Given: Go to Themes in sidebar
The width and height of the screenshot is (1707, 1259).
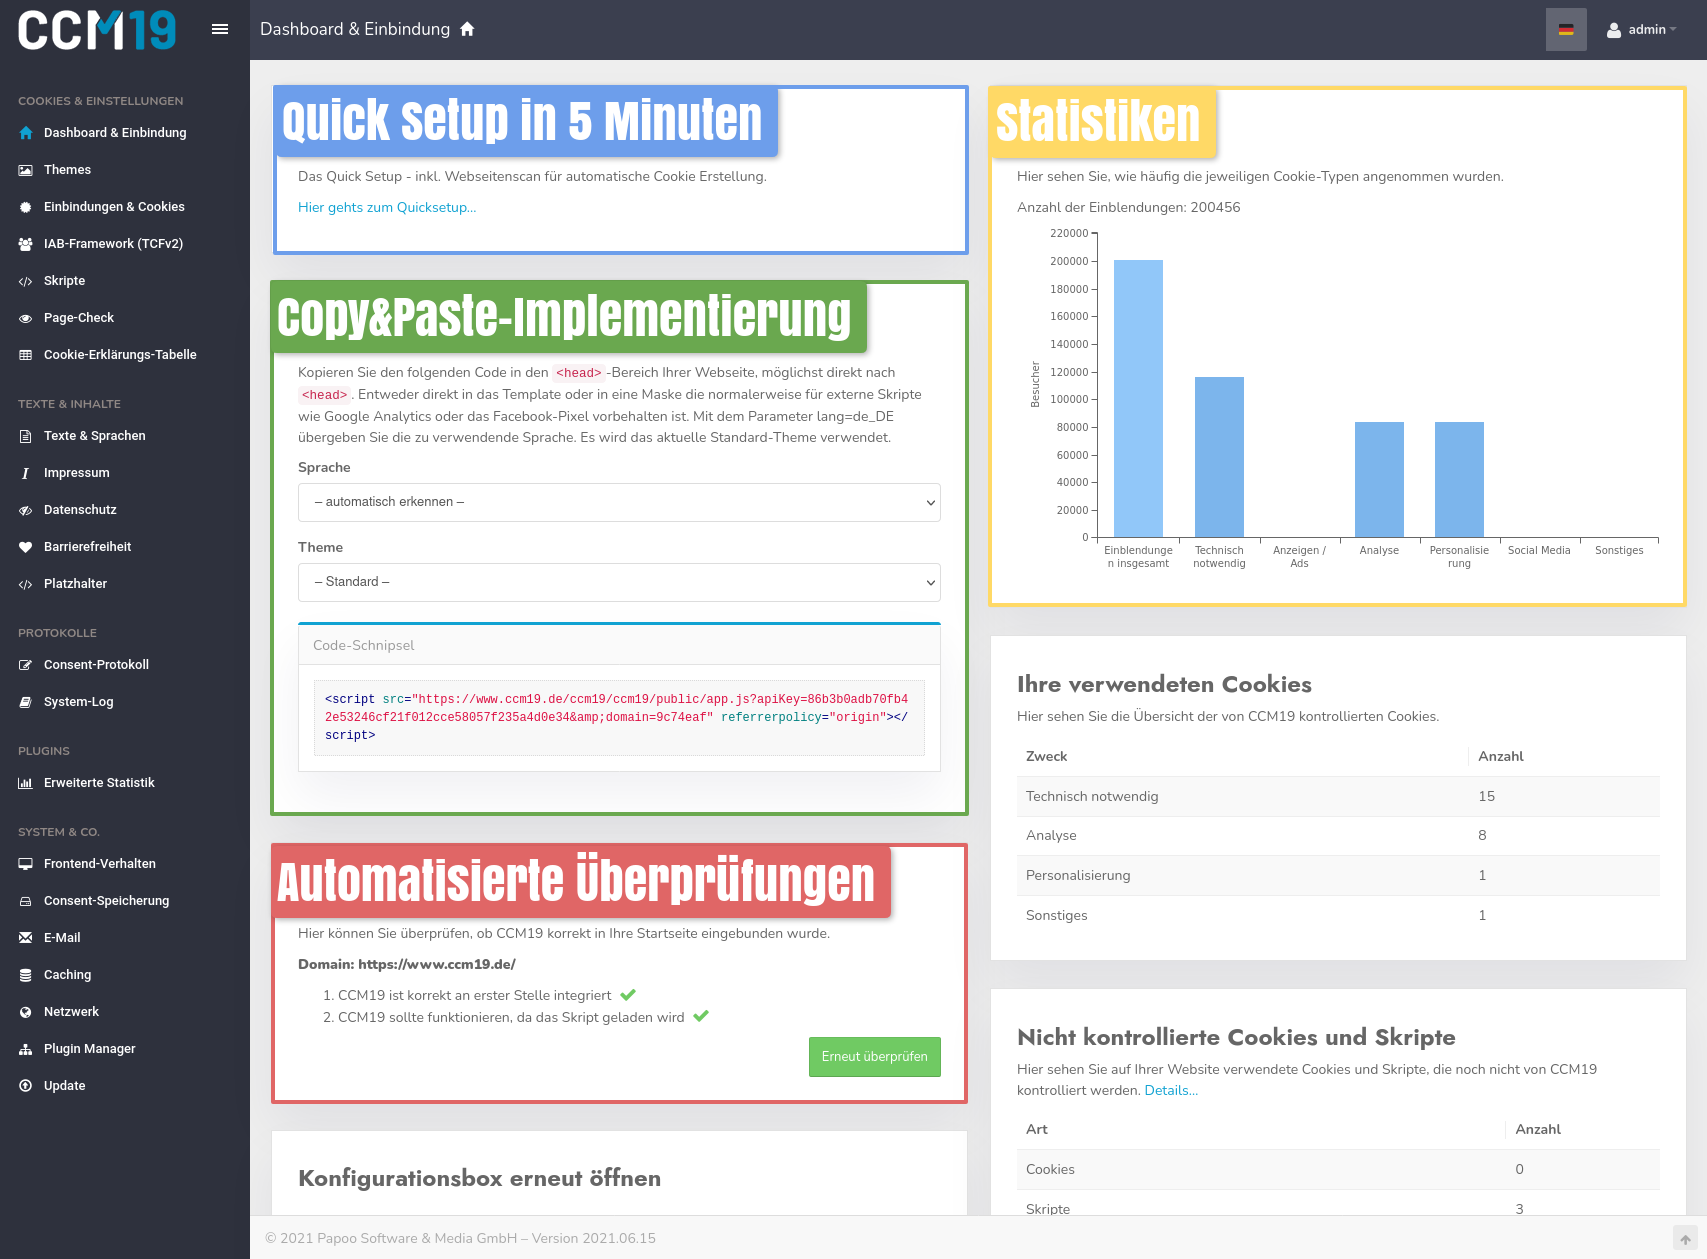Looking at the screenshot, I should point(67,170).
